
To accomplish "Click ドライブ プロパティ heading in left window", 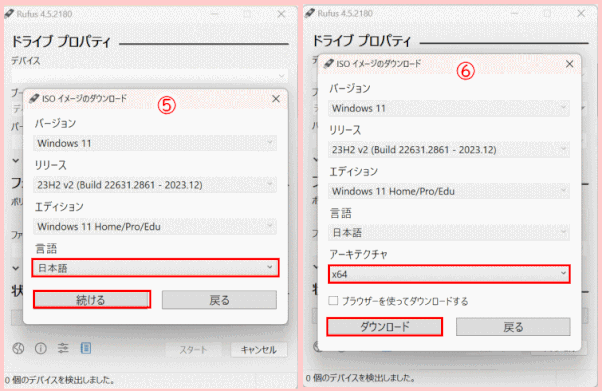I will click(61, 42).
